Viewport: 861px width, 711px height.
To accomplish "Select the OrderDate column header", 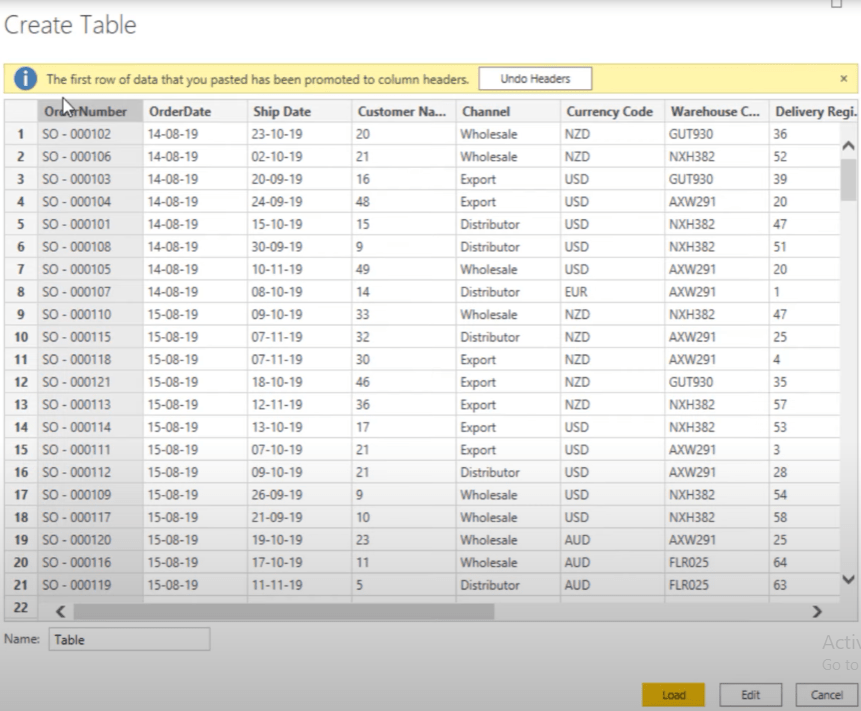I will [x=195, y=111].
